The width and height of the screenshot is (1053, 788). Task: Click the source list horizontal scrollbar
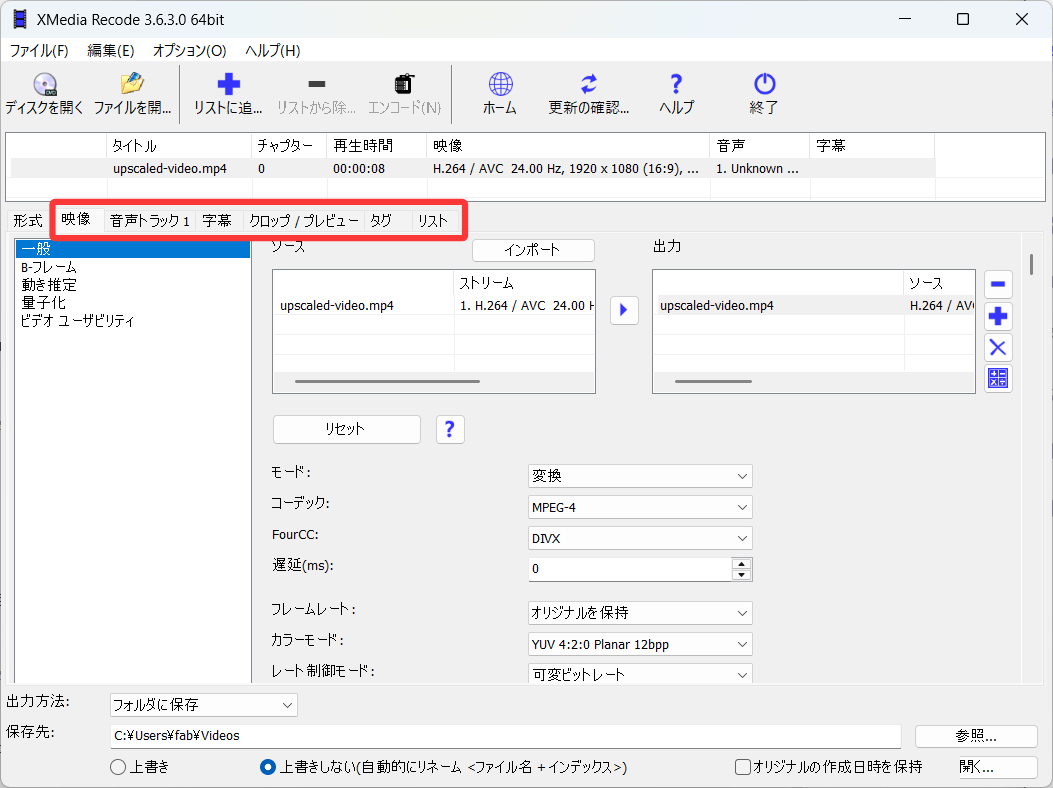387,382
